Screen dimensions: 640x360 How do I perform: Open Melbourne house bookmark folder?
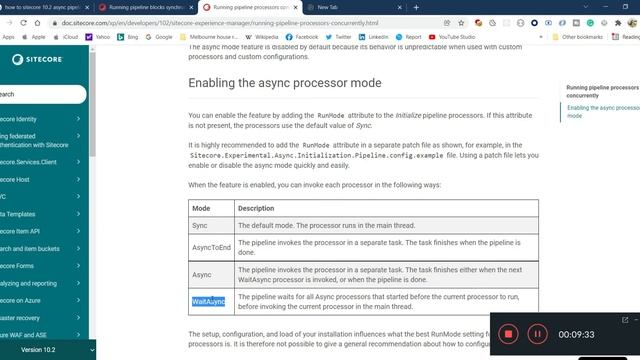209,37
